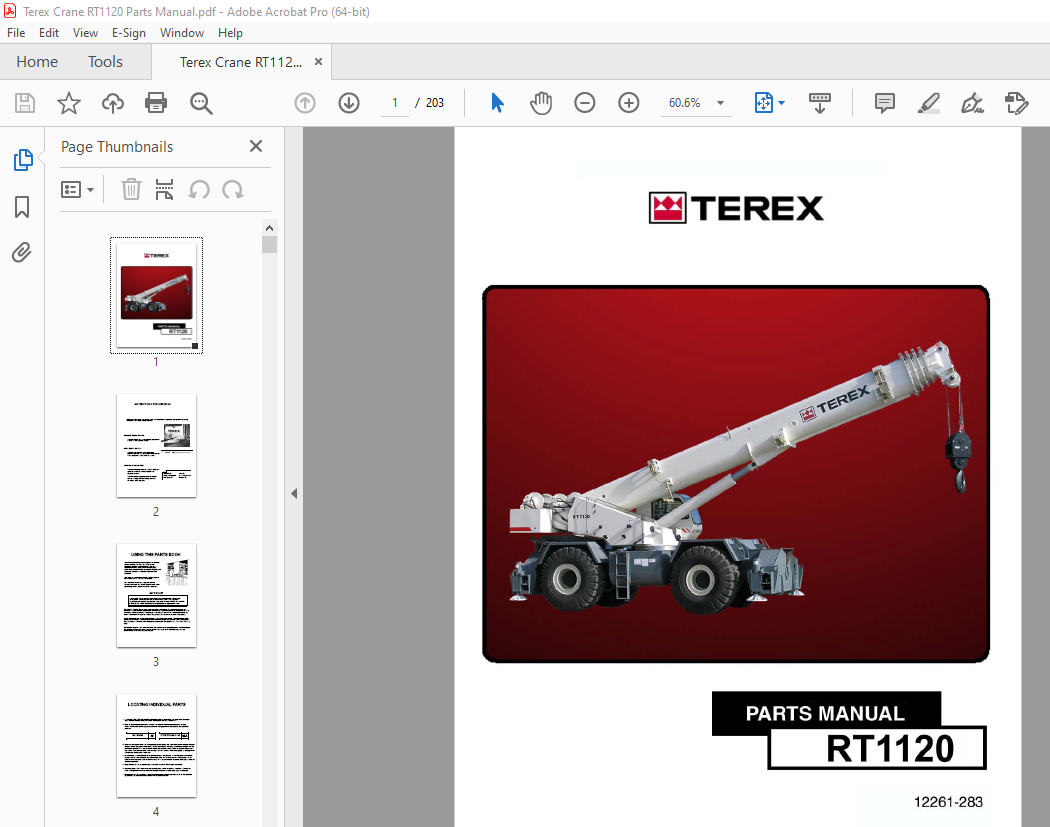Expand the fit page options dropdown arrow
This screenshot has height=827, width=1050.
coord(781,103)
